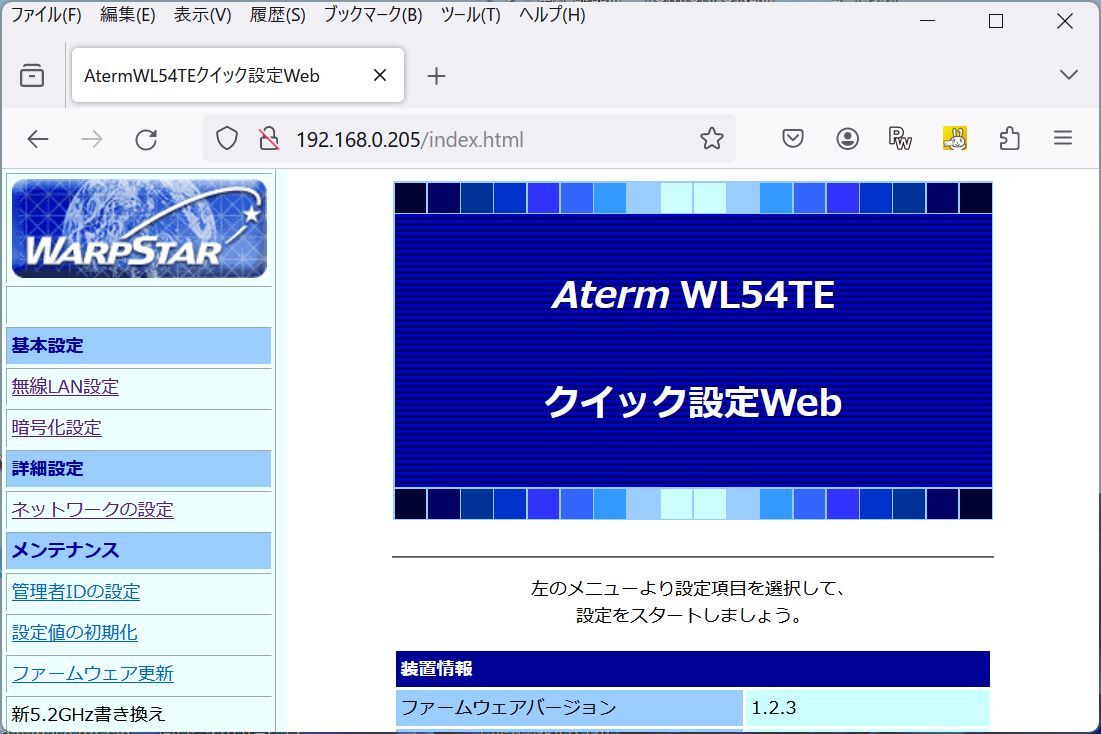Close the AtermWL54TE tab

380,75
